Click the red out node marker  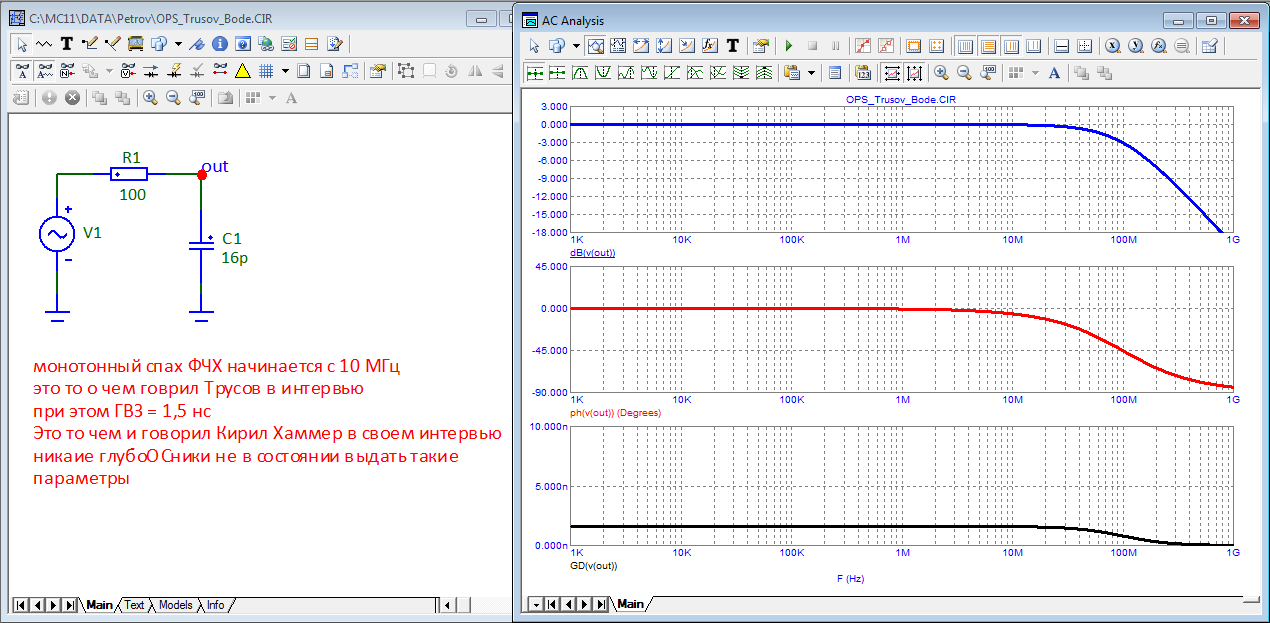tap(202, 174)
